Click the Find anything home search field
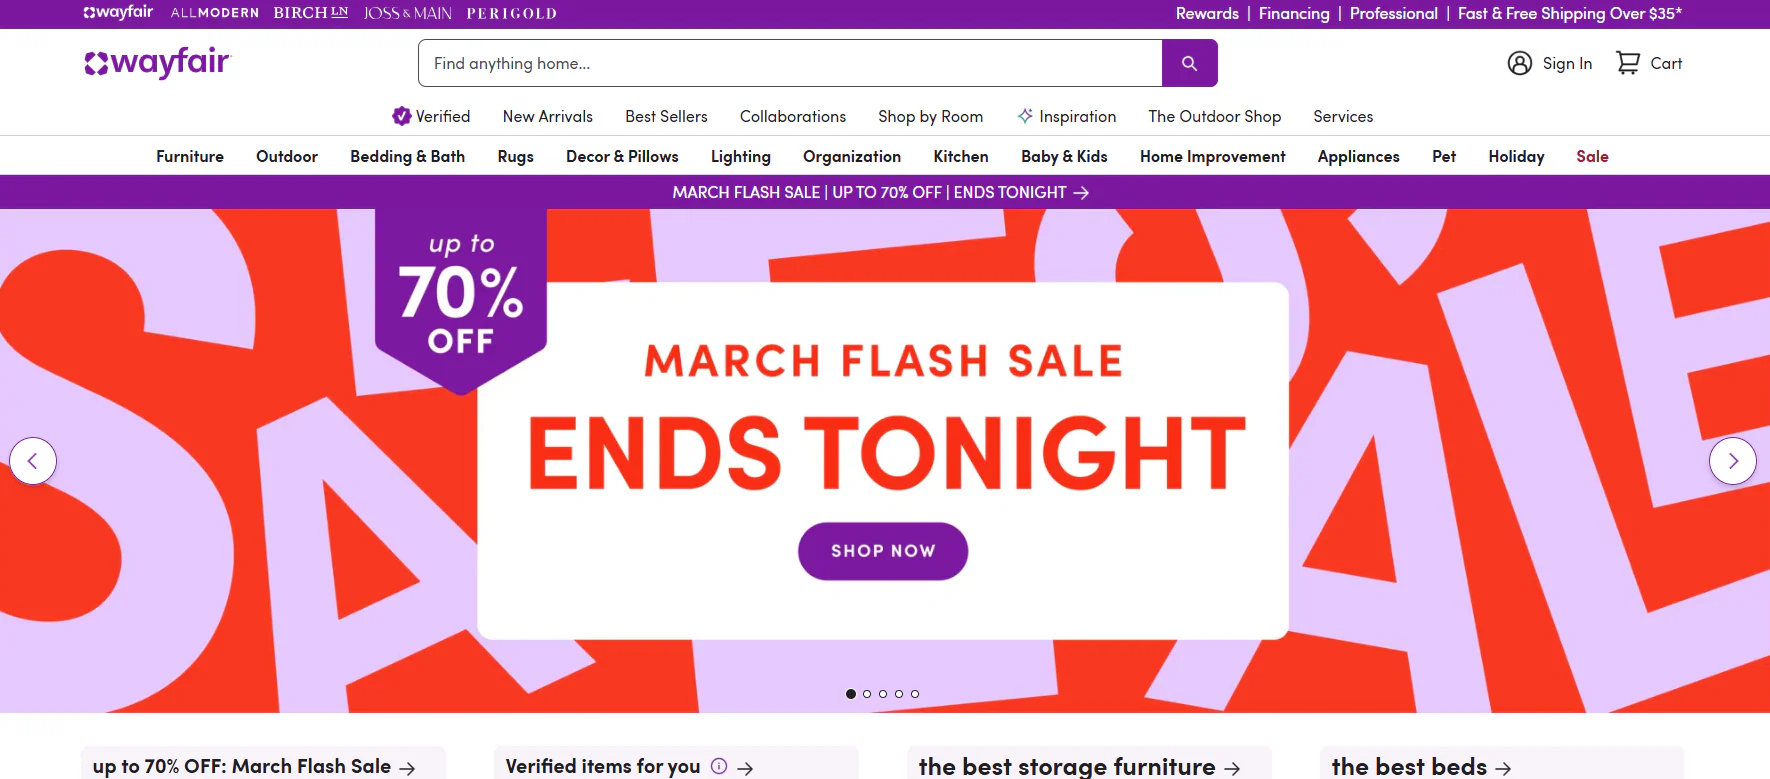Image resolution: width=1770 pixels, height=779 pixels. point(790,62)
